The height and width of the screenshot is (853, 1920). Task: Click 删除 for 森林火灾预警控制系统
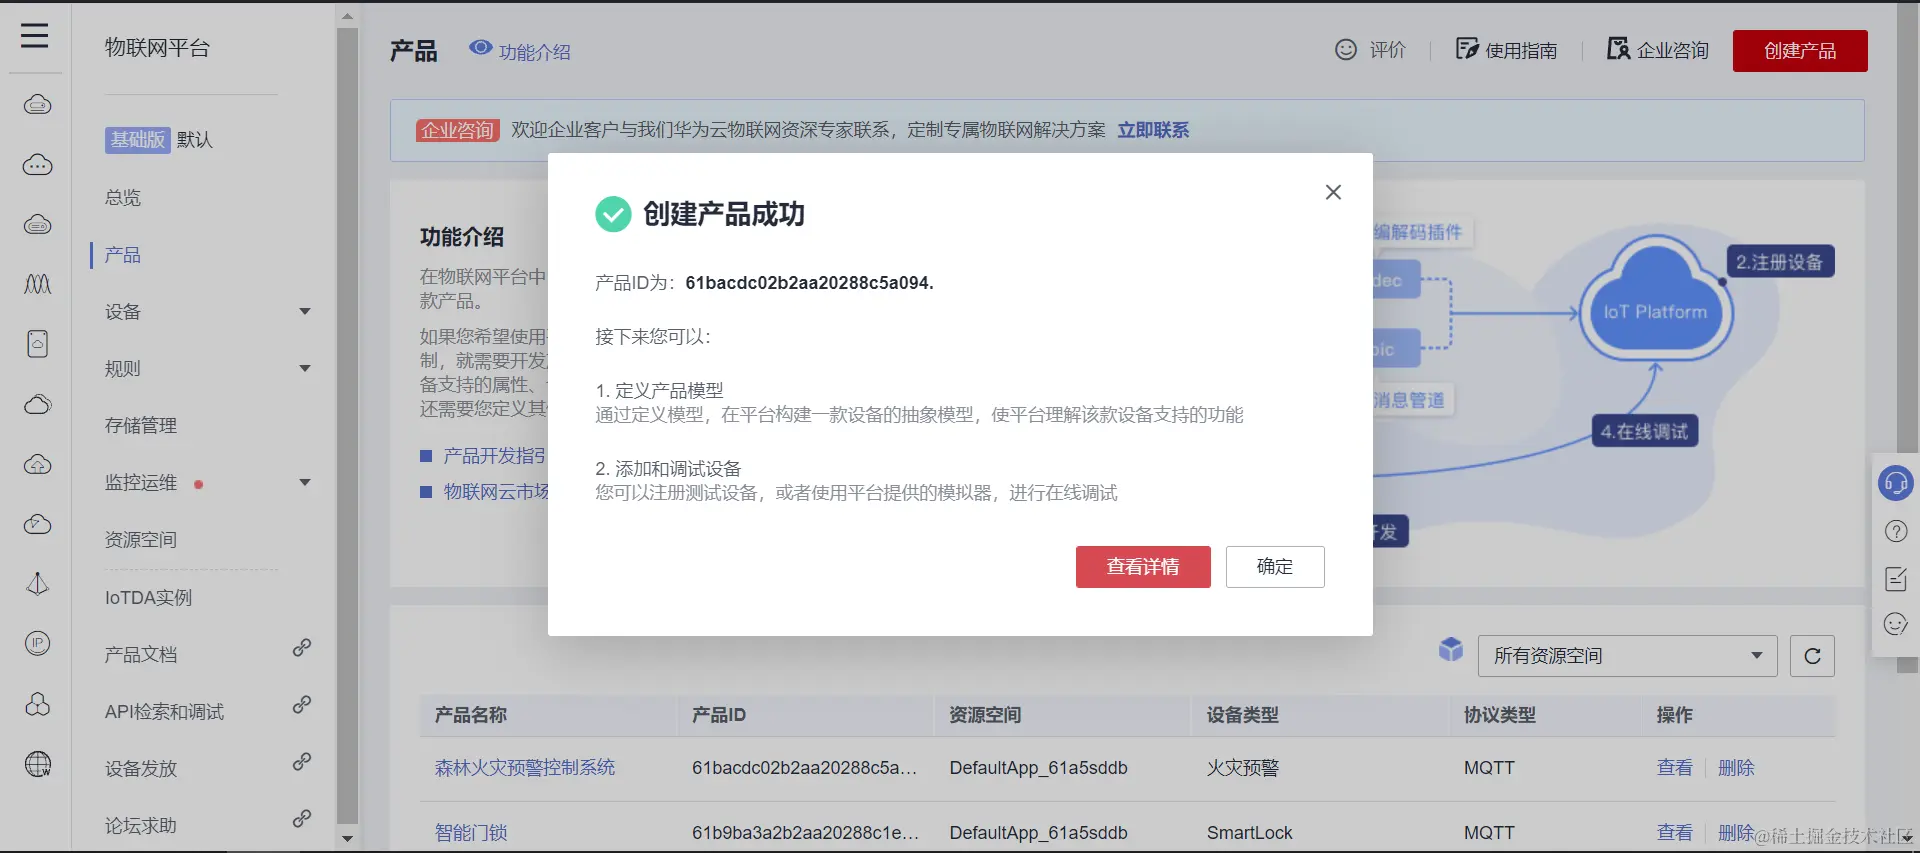(x=1736, y=768)
